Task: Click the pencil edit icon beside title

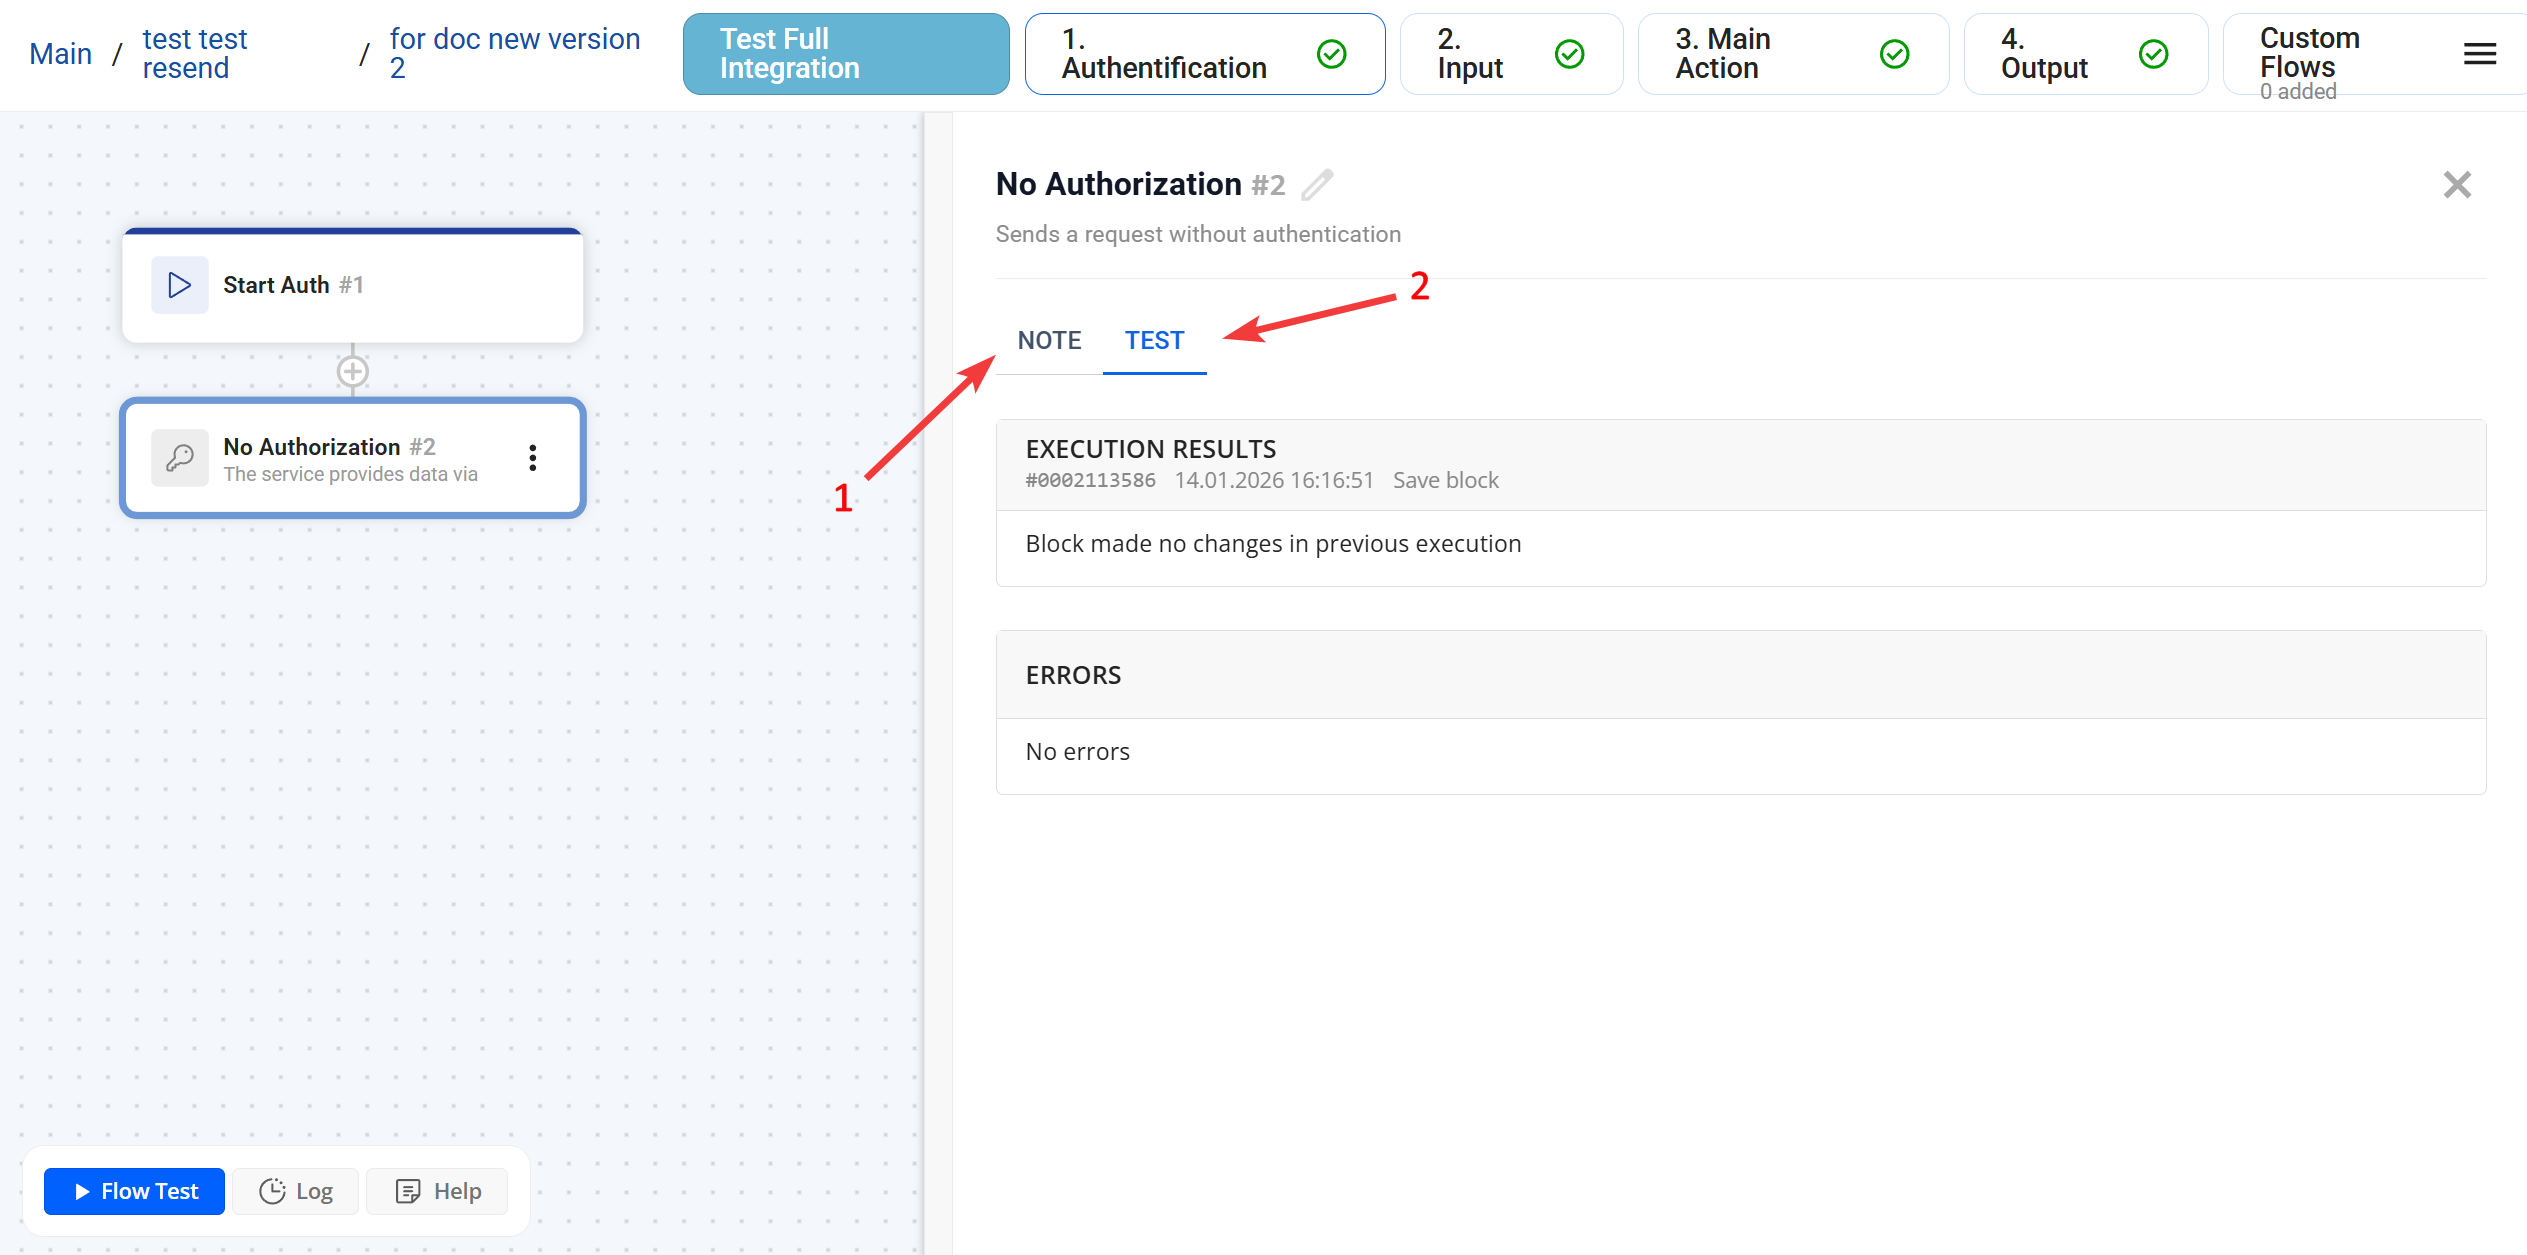Action: point(1317,185)
